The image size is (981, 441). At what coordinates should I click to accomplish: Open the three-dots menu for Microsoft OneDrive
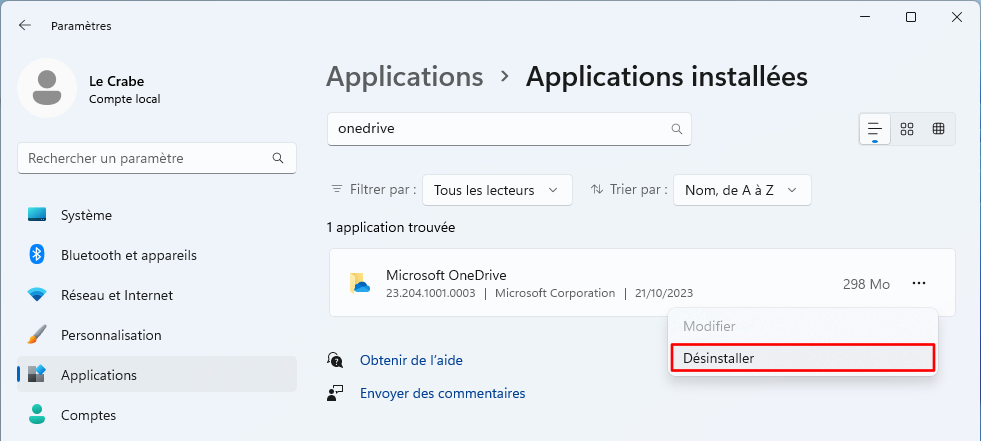918,283
